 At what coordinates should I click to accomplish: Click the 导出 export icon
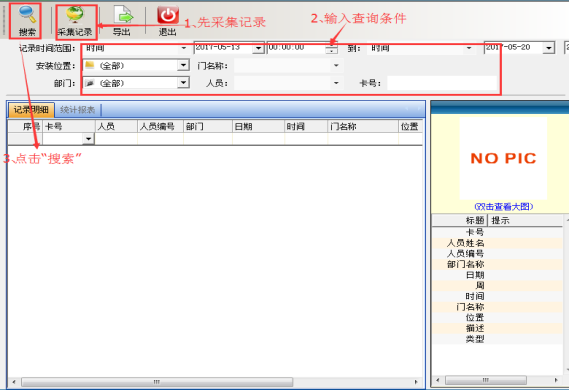coord(123,15)
